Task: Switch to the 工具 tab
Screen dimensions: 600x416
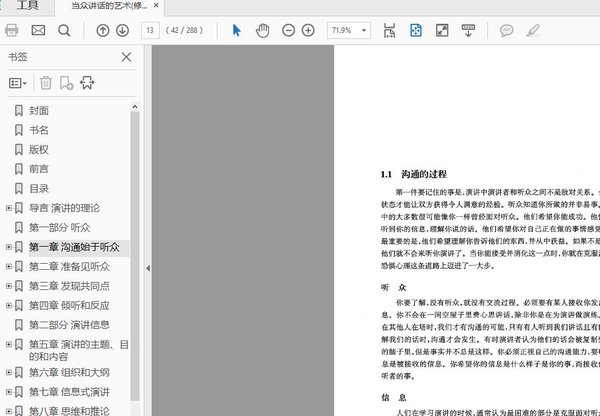Action: click(28, 5)
